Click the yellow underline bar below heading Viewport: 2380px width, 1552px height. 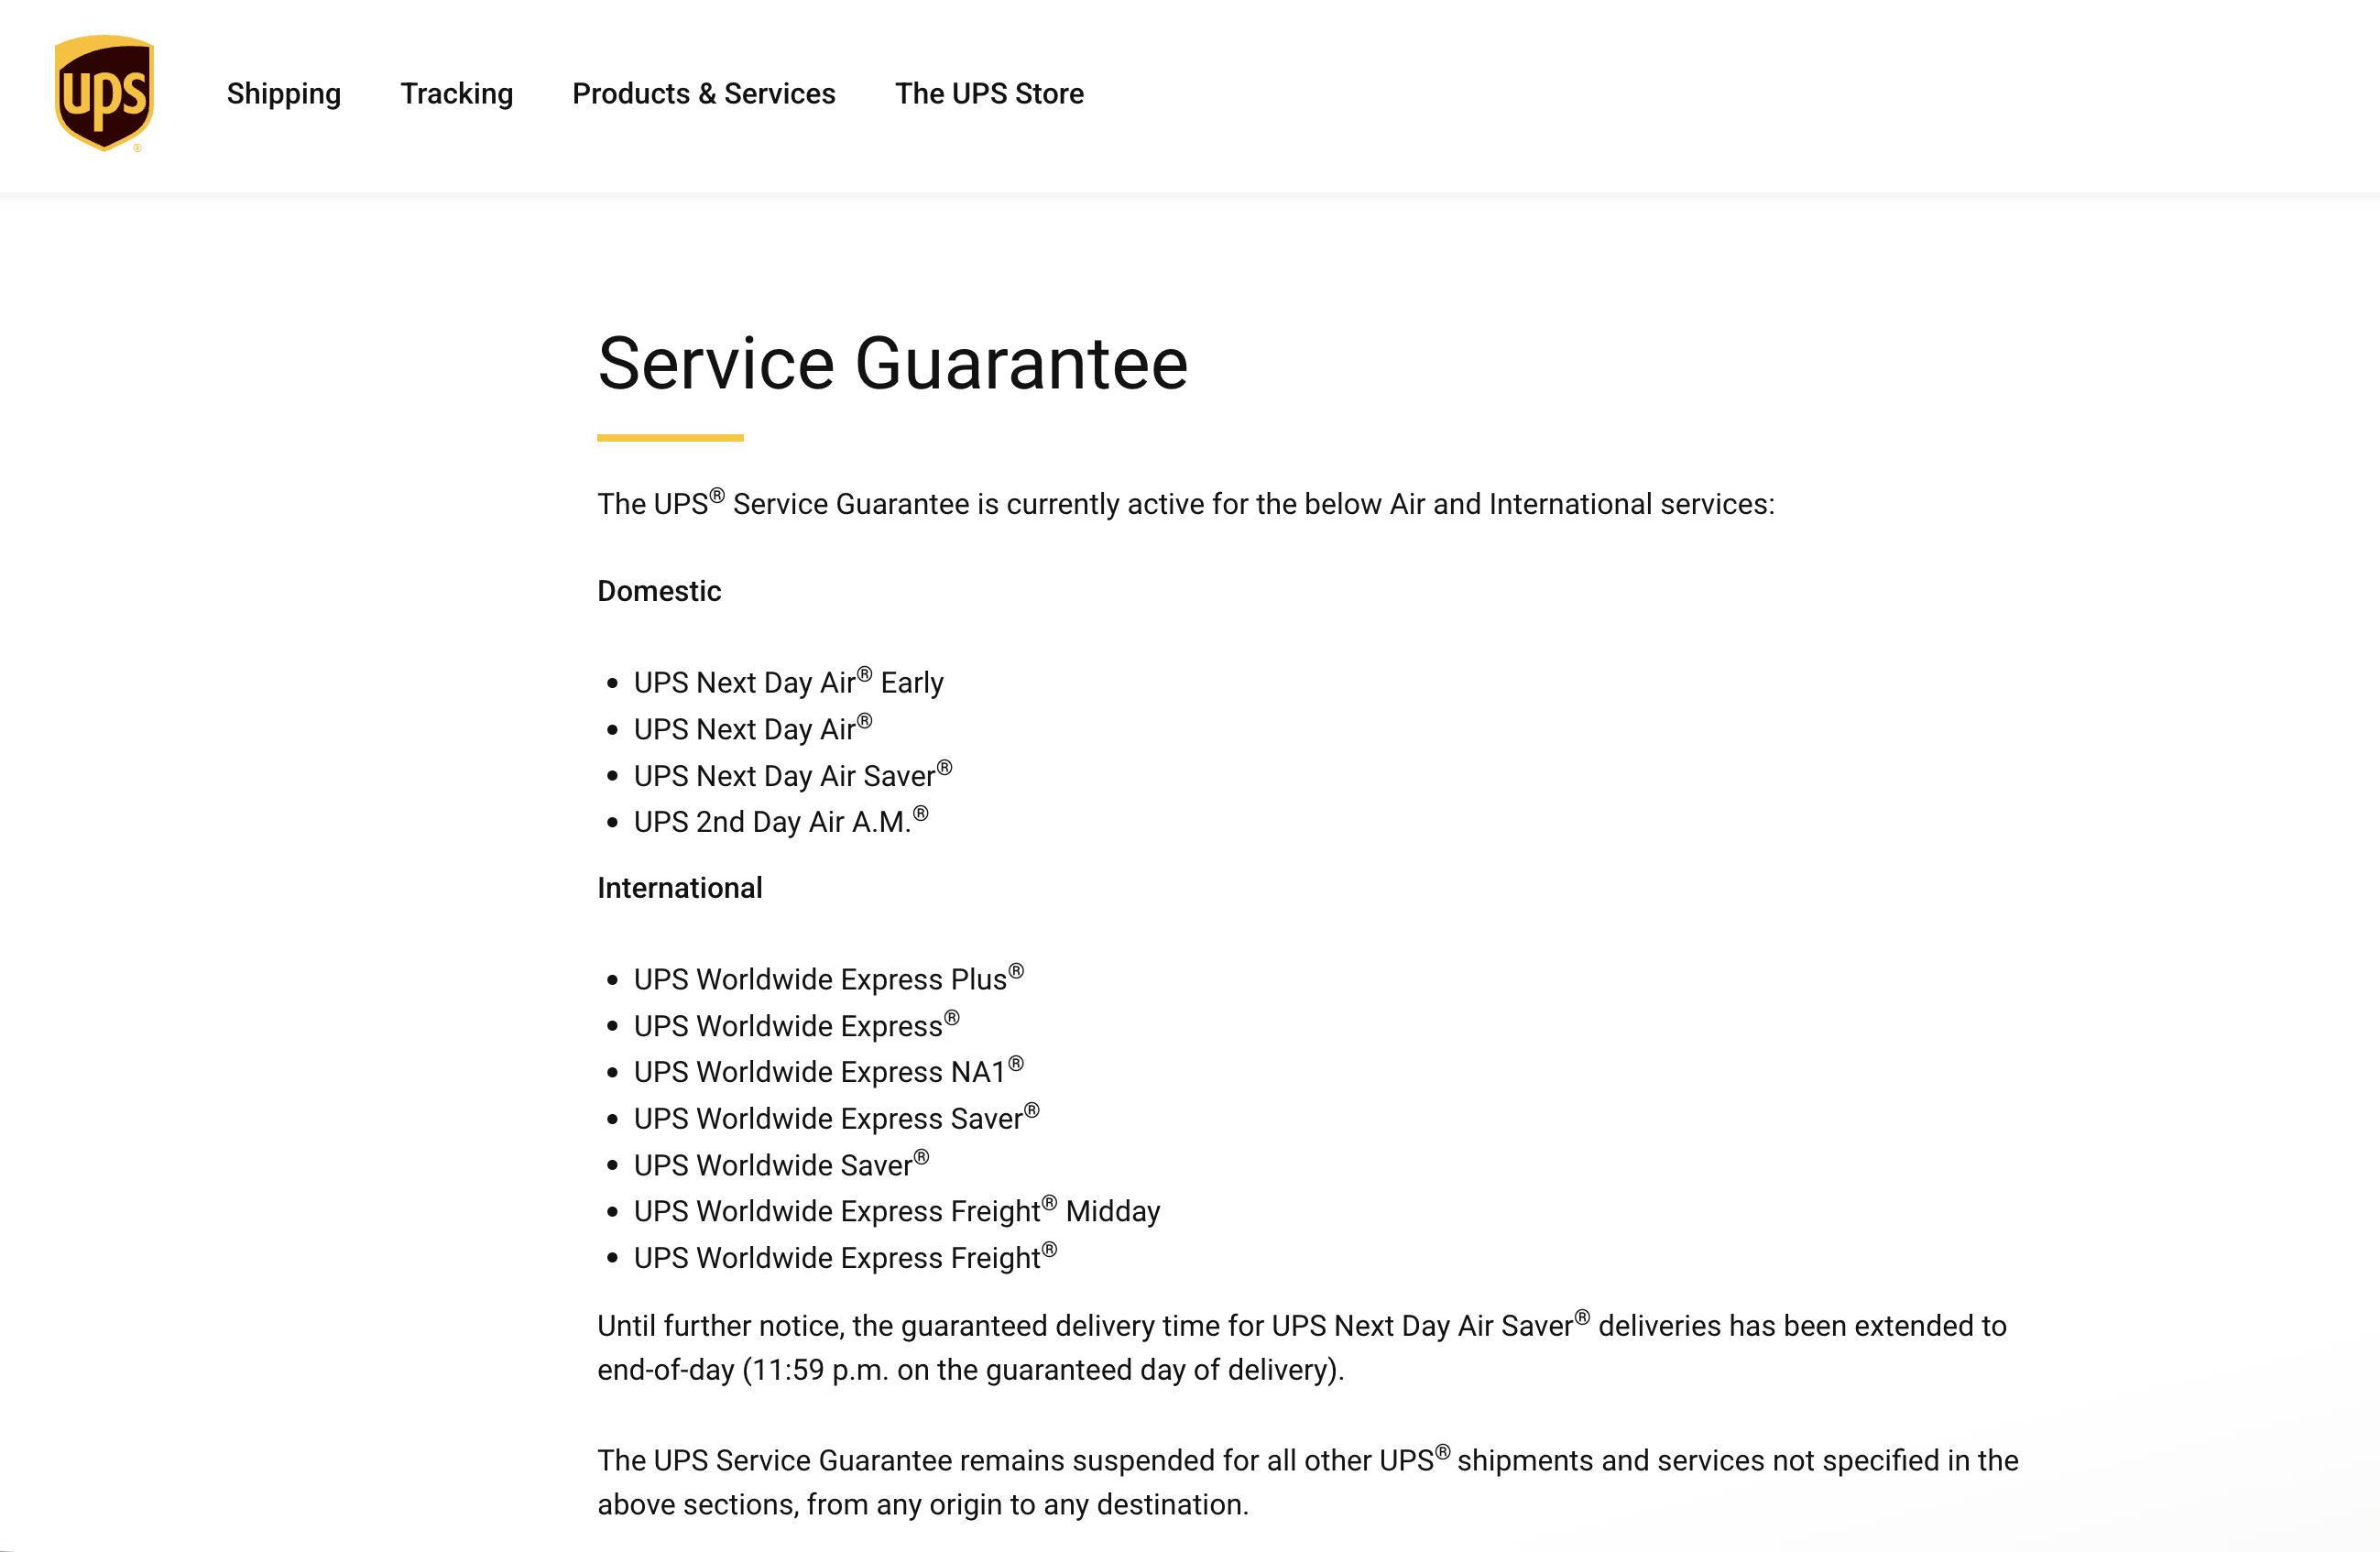[670, 438]
